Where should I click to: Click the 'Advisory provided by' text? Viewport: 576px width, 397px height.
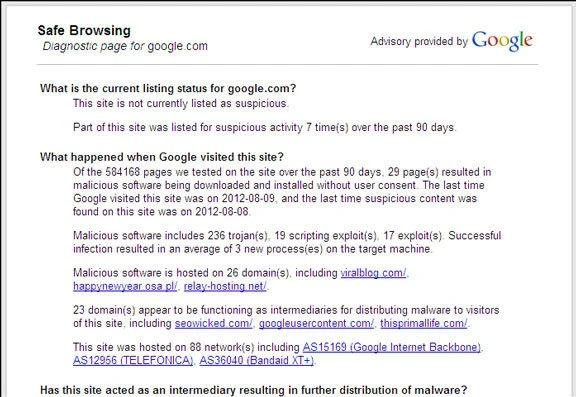419,41
